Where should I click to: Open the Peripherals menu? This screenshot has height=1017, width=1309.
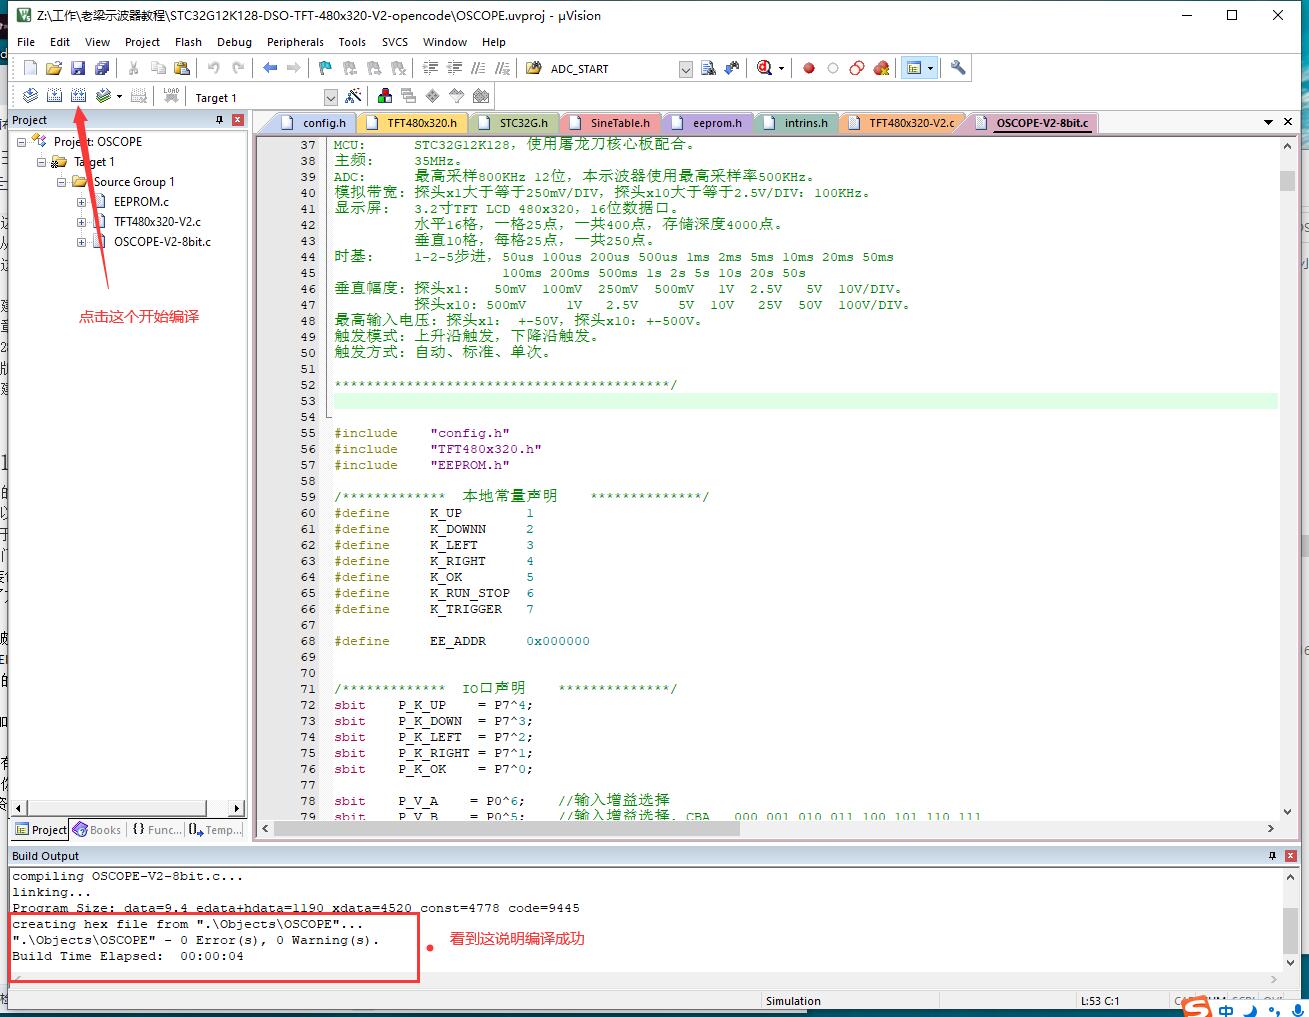[x=295, y=42]
